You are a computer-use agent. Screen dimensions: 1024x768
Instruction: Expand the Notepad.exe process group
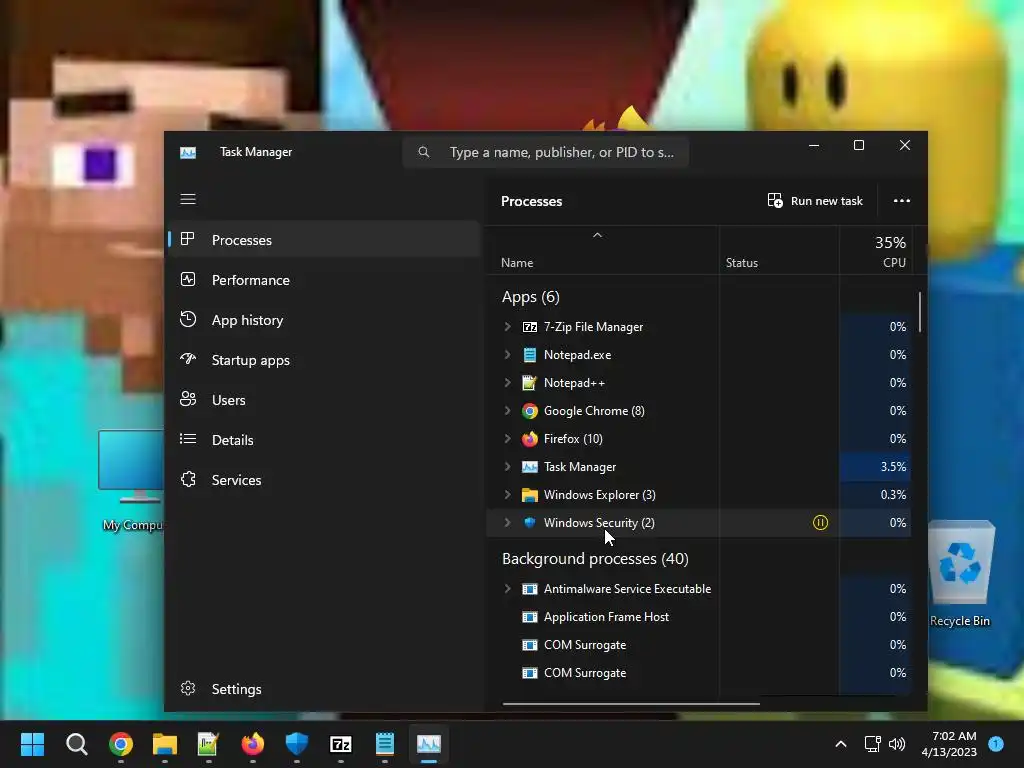[x=507, y=355]
